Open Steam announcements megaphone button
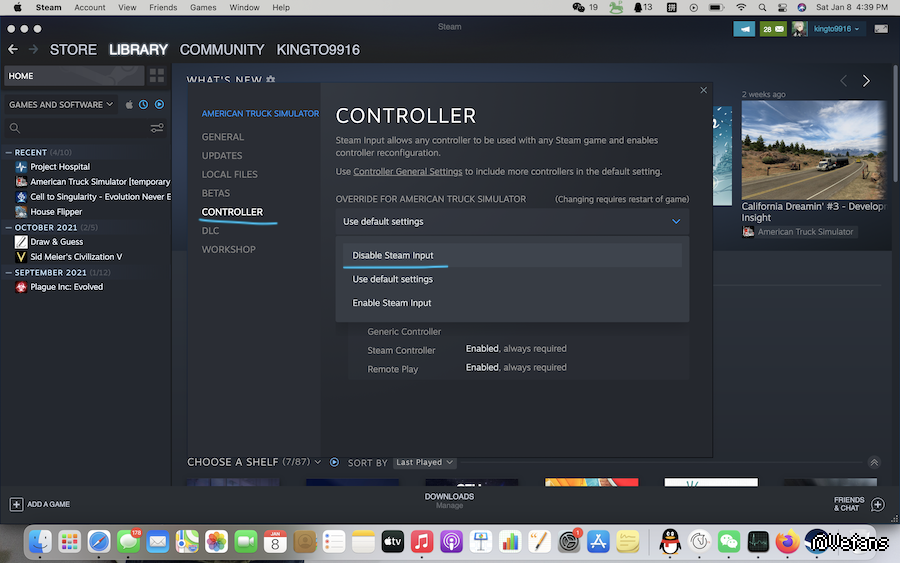This screenshot has width=900, height=563. click(x=744, y=29)
